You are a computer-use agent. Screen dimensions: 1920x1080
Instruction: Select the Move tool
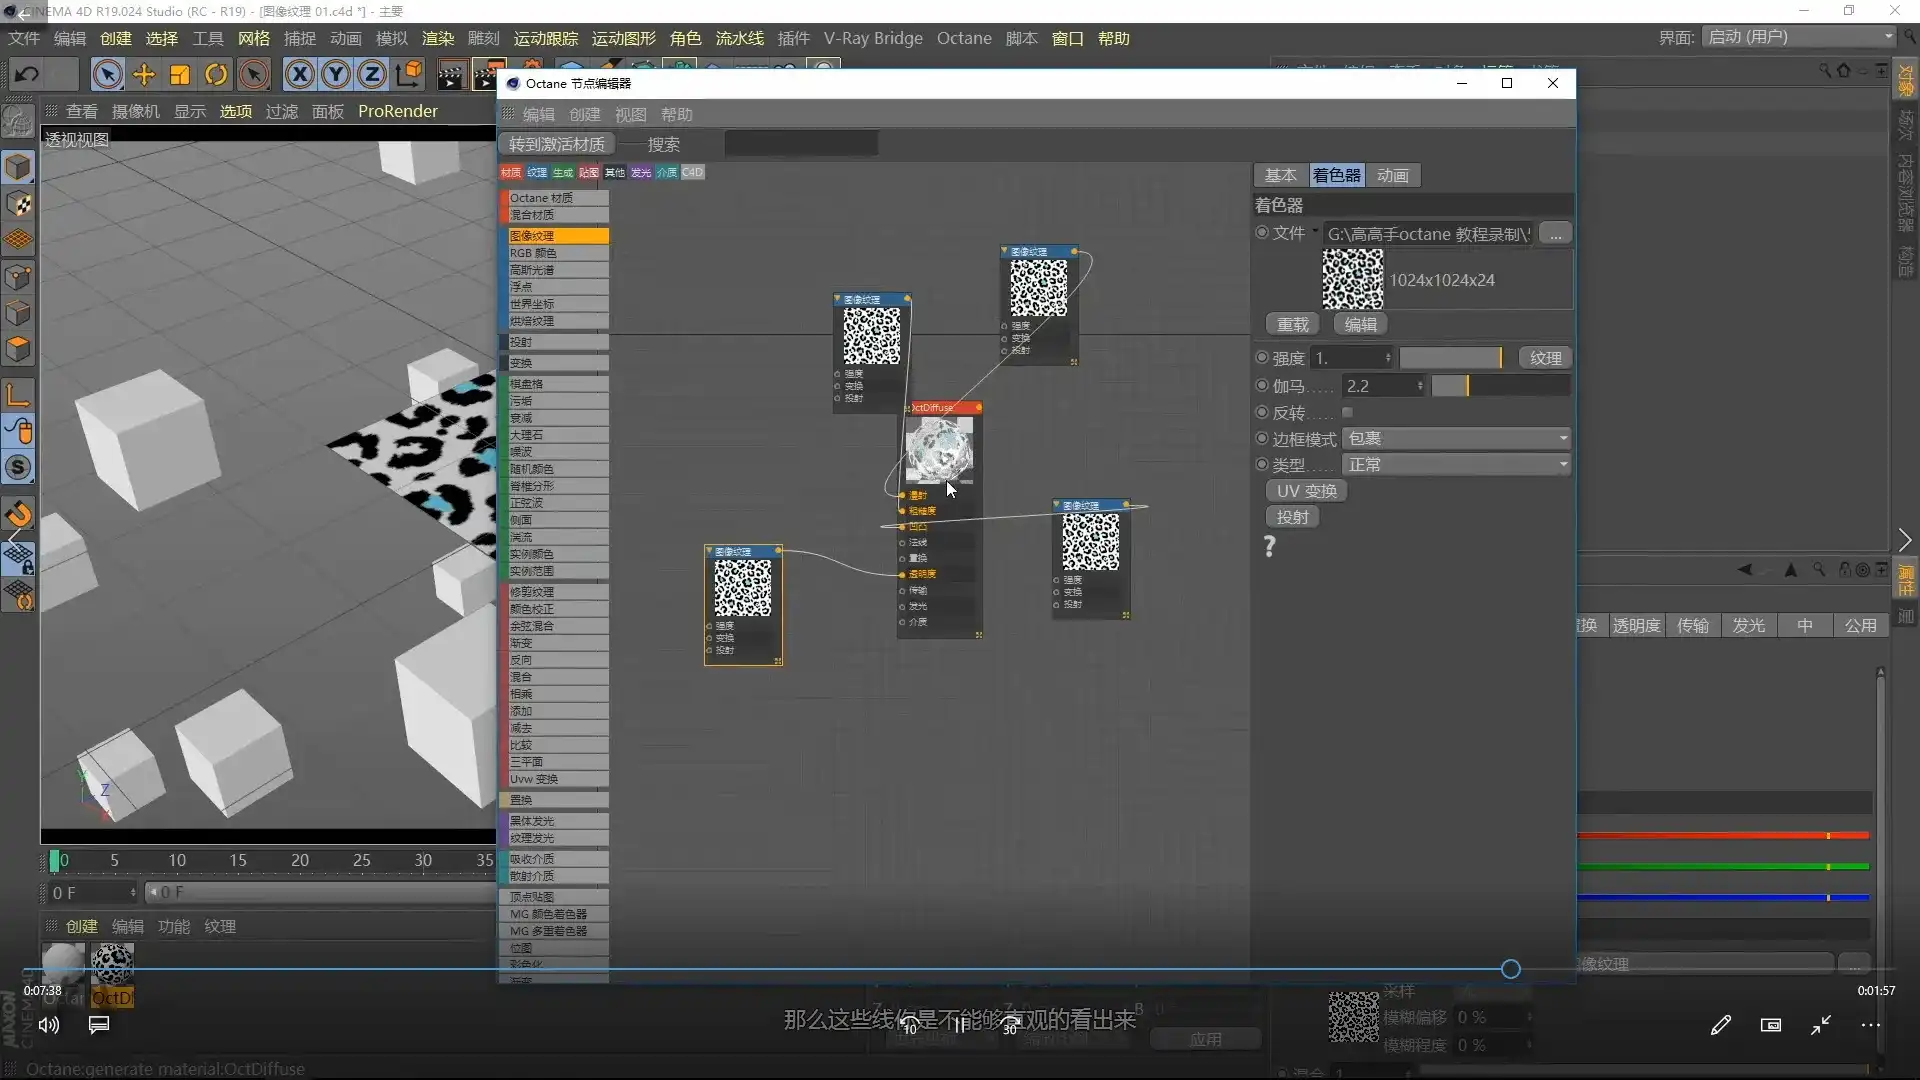coord(144,74)
